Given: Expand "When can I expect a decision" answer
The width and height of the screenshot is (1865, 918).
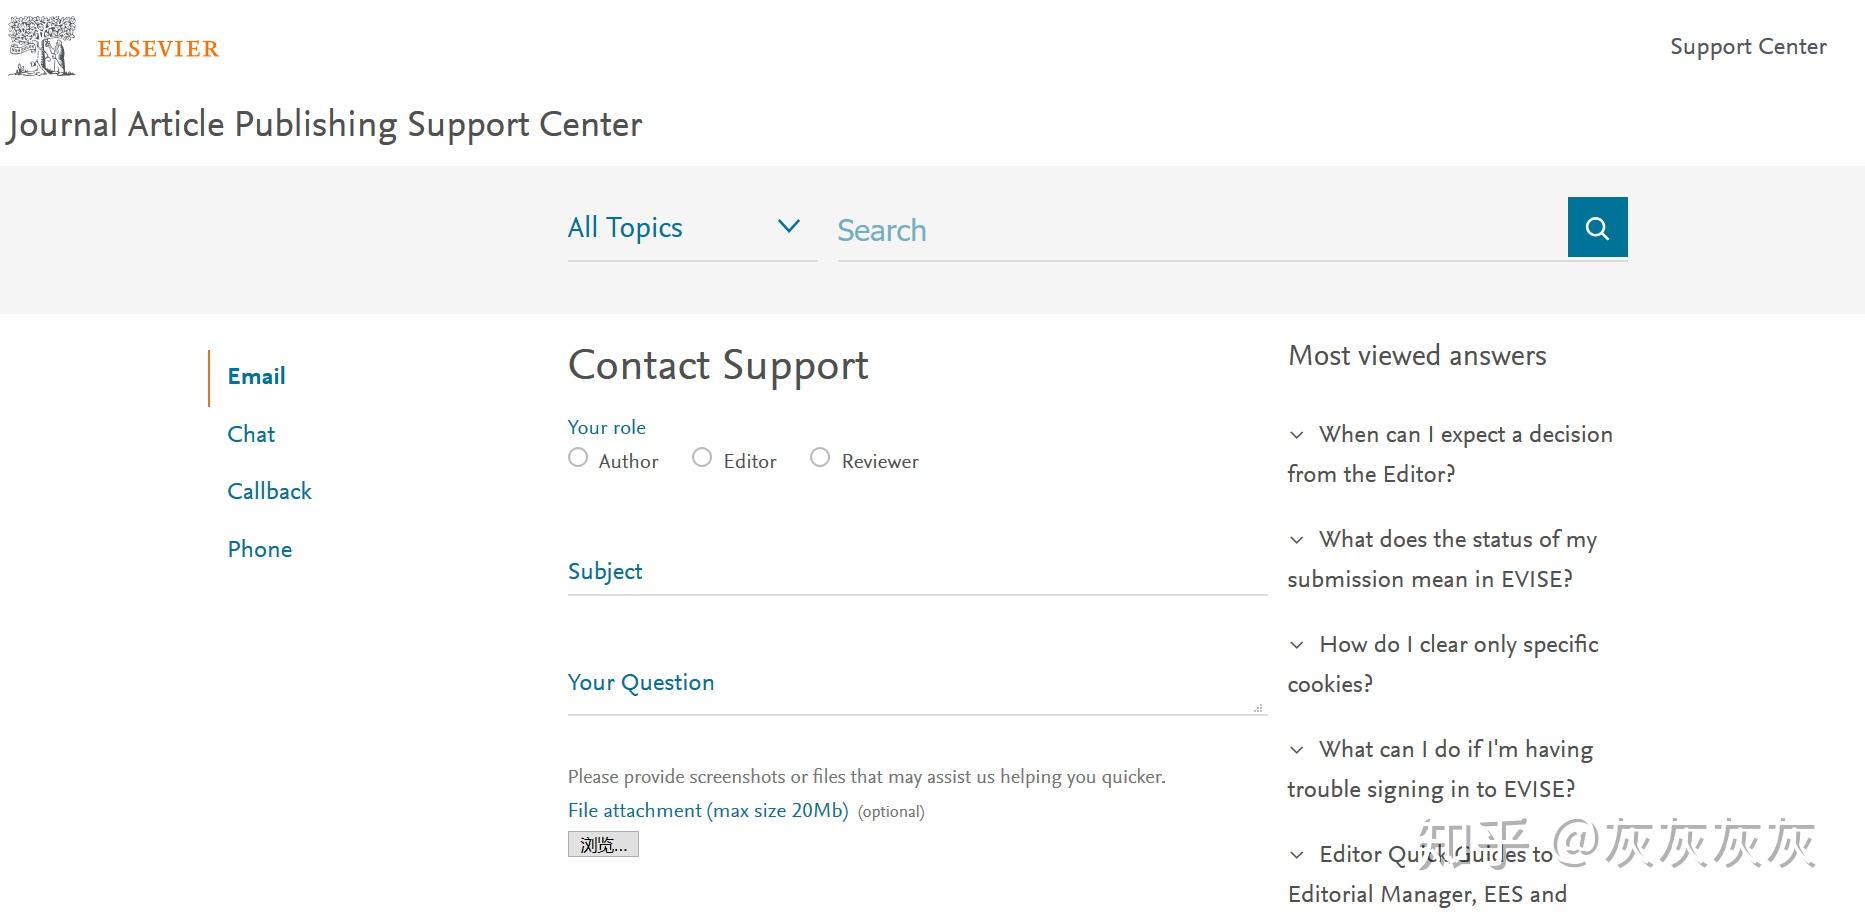Looking at the screenshot, I should pos(1297,435).
